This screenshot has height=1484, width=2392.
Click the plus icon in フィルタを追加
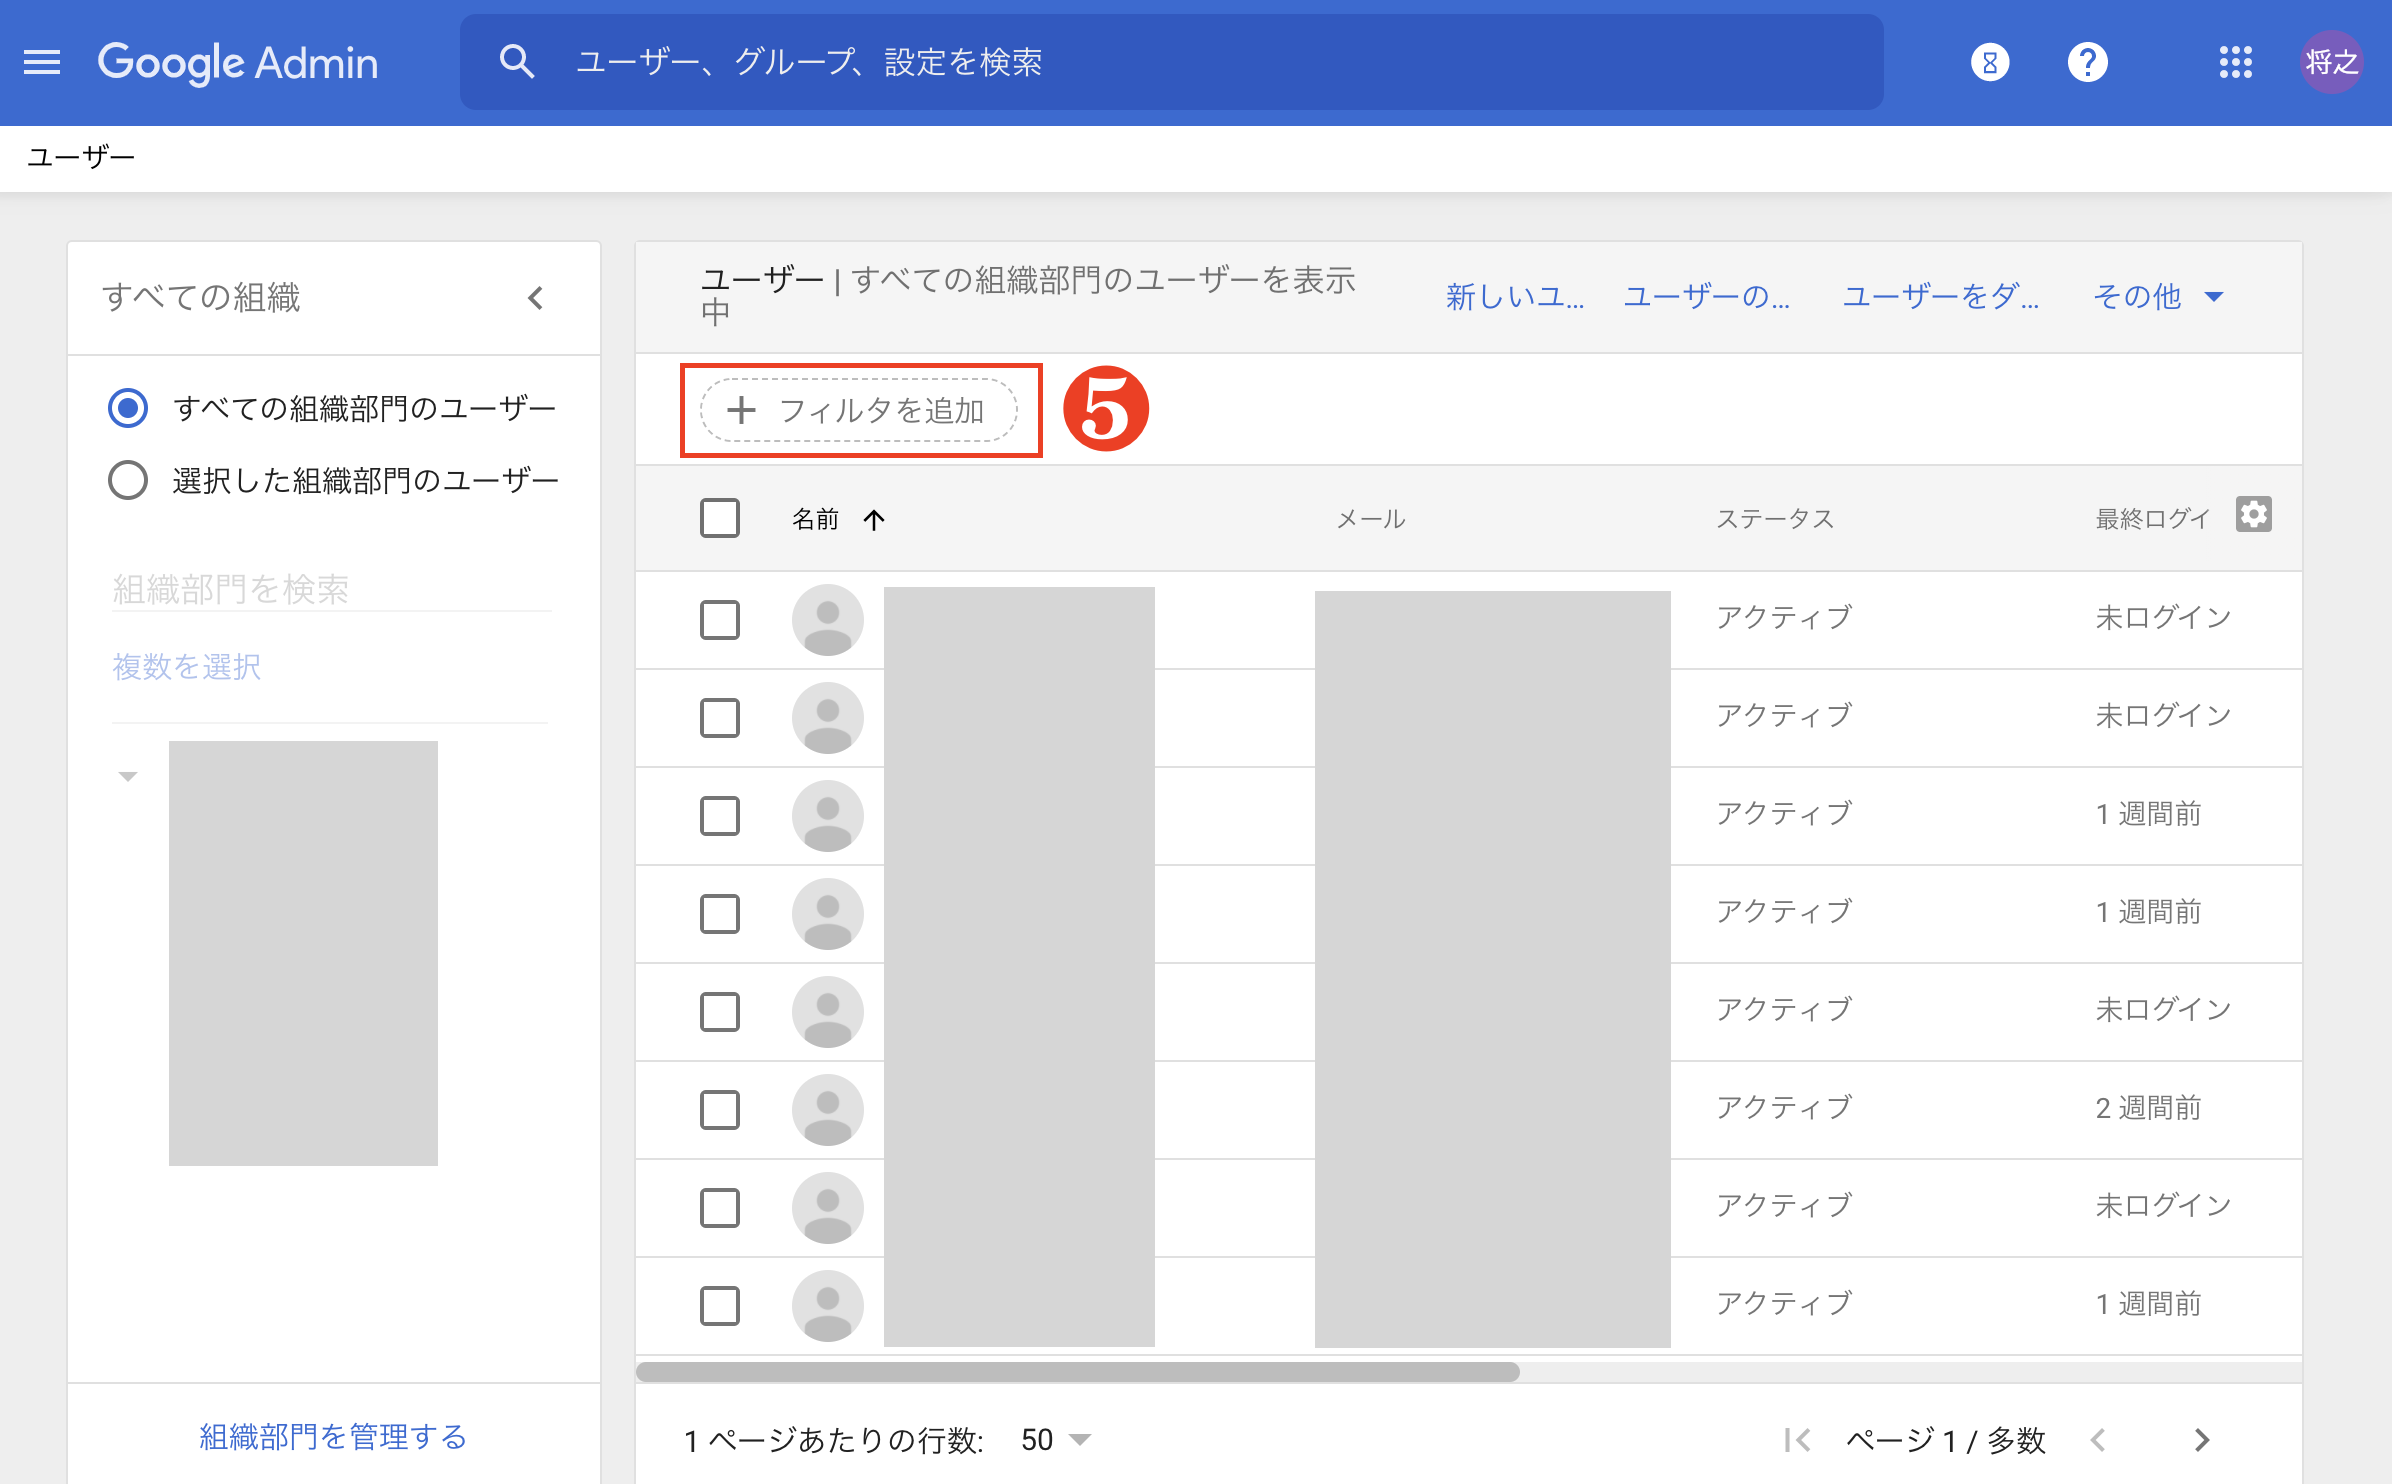(x=741, y=410)
